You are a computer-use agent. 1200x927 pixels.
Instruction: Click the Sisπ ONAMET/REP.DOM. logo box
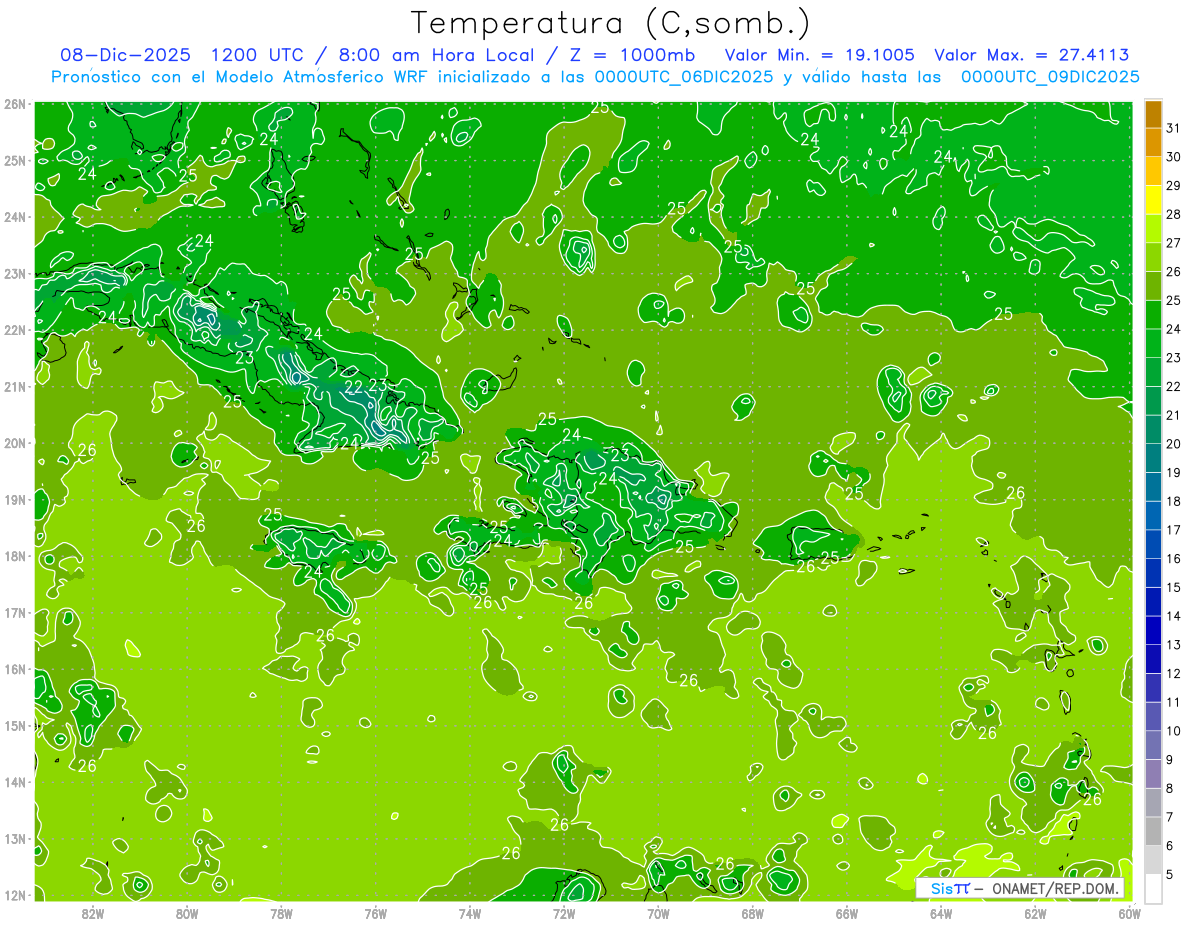tap(1020, 888)
